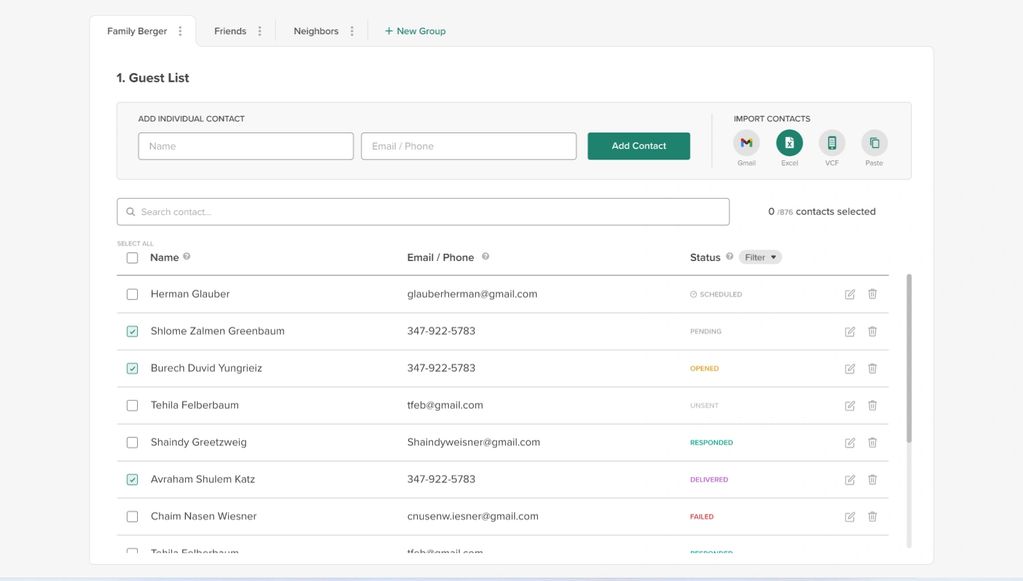Create a New Group

click(x=415, y=31)
